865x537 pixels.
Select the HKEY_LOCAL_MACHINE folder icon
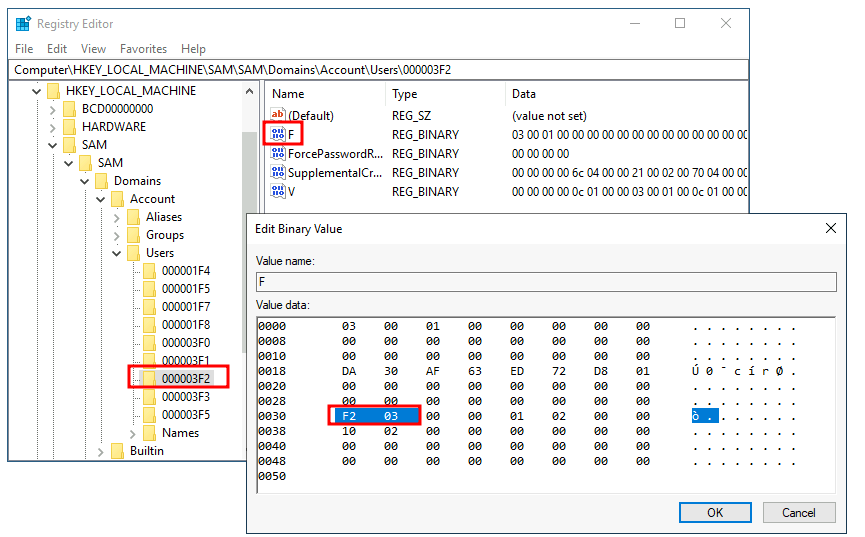point(54,91)
